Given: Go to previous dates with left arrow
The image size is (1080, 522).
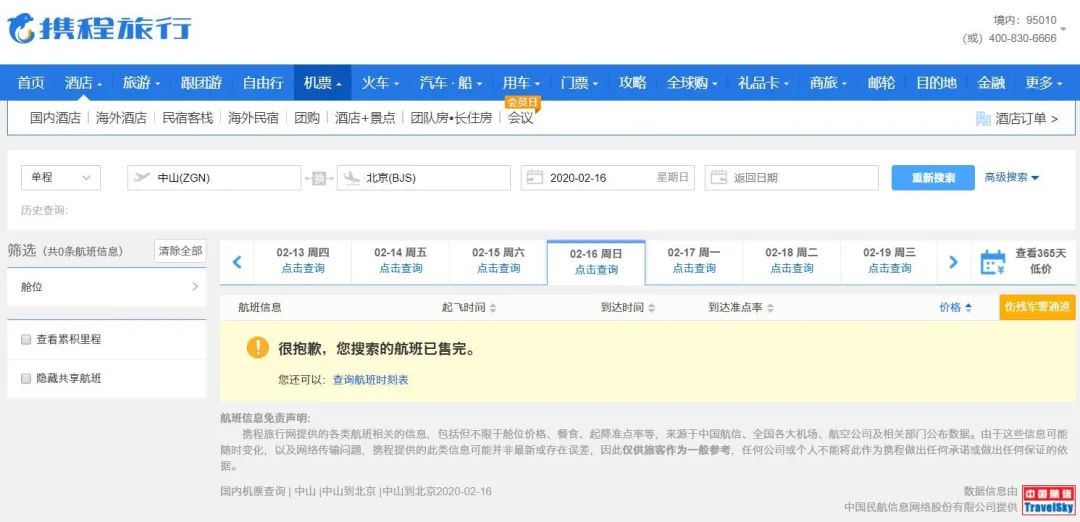Looking at the screenshot, I should 237,262.
